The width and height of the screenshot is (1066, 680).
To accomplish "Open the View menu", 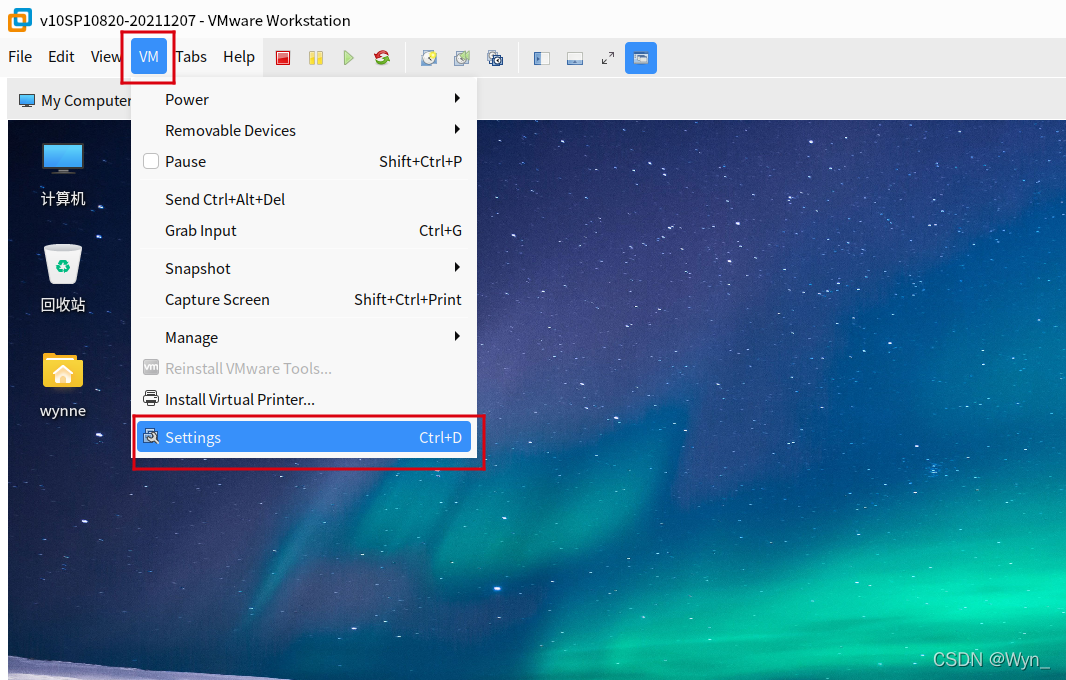I will click(x=106, y=56).
